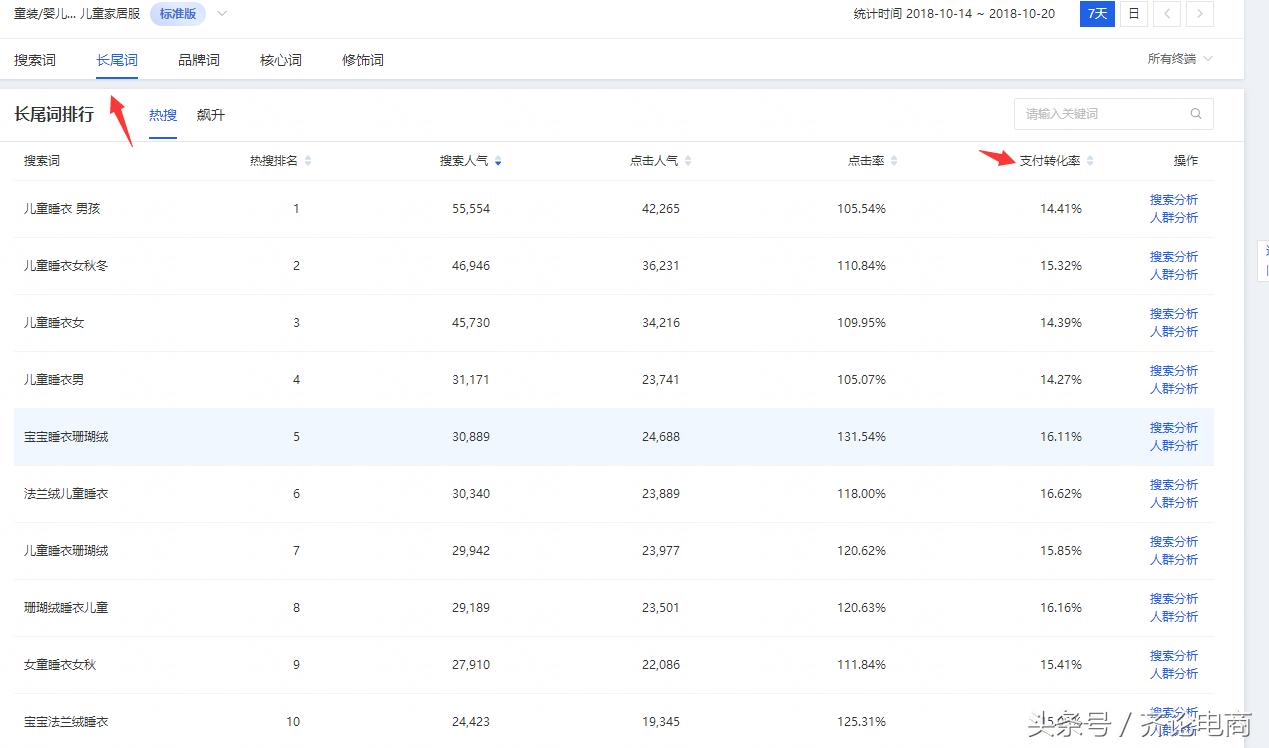Open 搜索分析 for 儿童睡衣 男孩
1269x748 pixels.
click(1173, 200)
